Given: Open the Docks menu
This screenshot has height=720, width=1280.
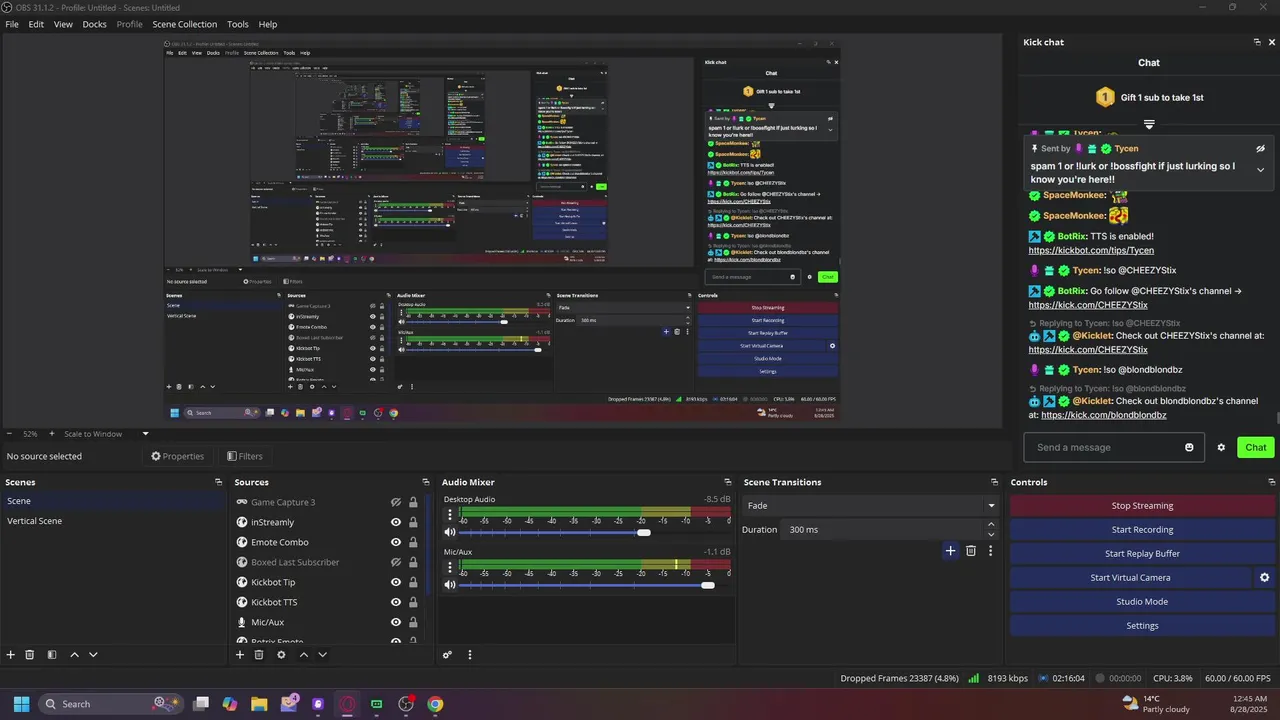Looking at the screenshot, I should (x=94, y=24).
